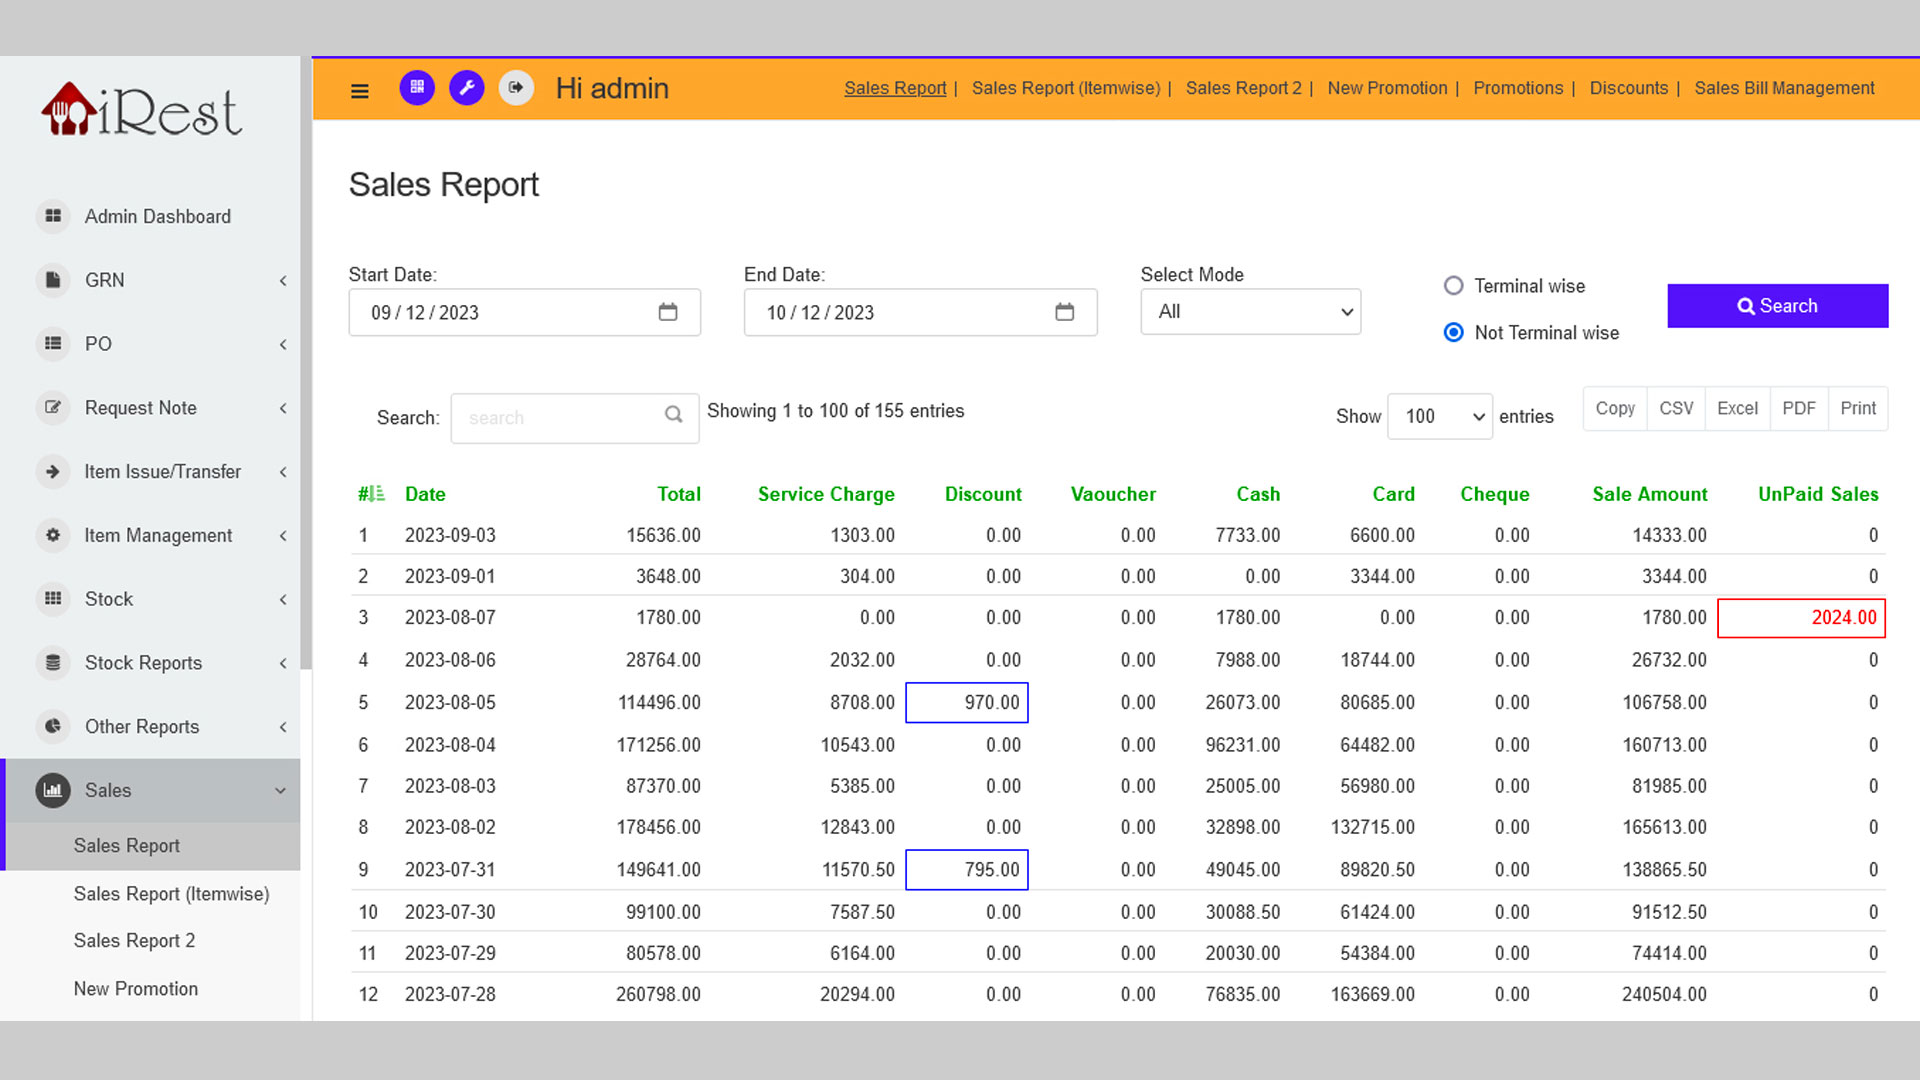
Task: Expand the Request Note sidebar menu
Action: coord(283,408)
